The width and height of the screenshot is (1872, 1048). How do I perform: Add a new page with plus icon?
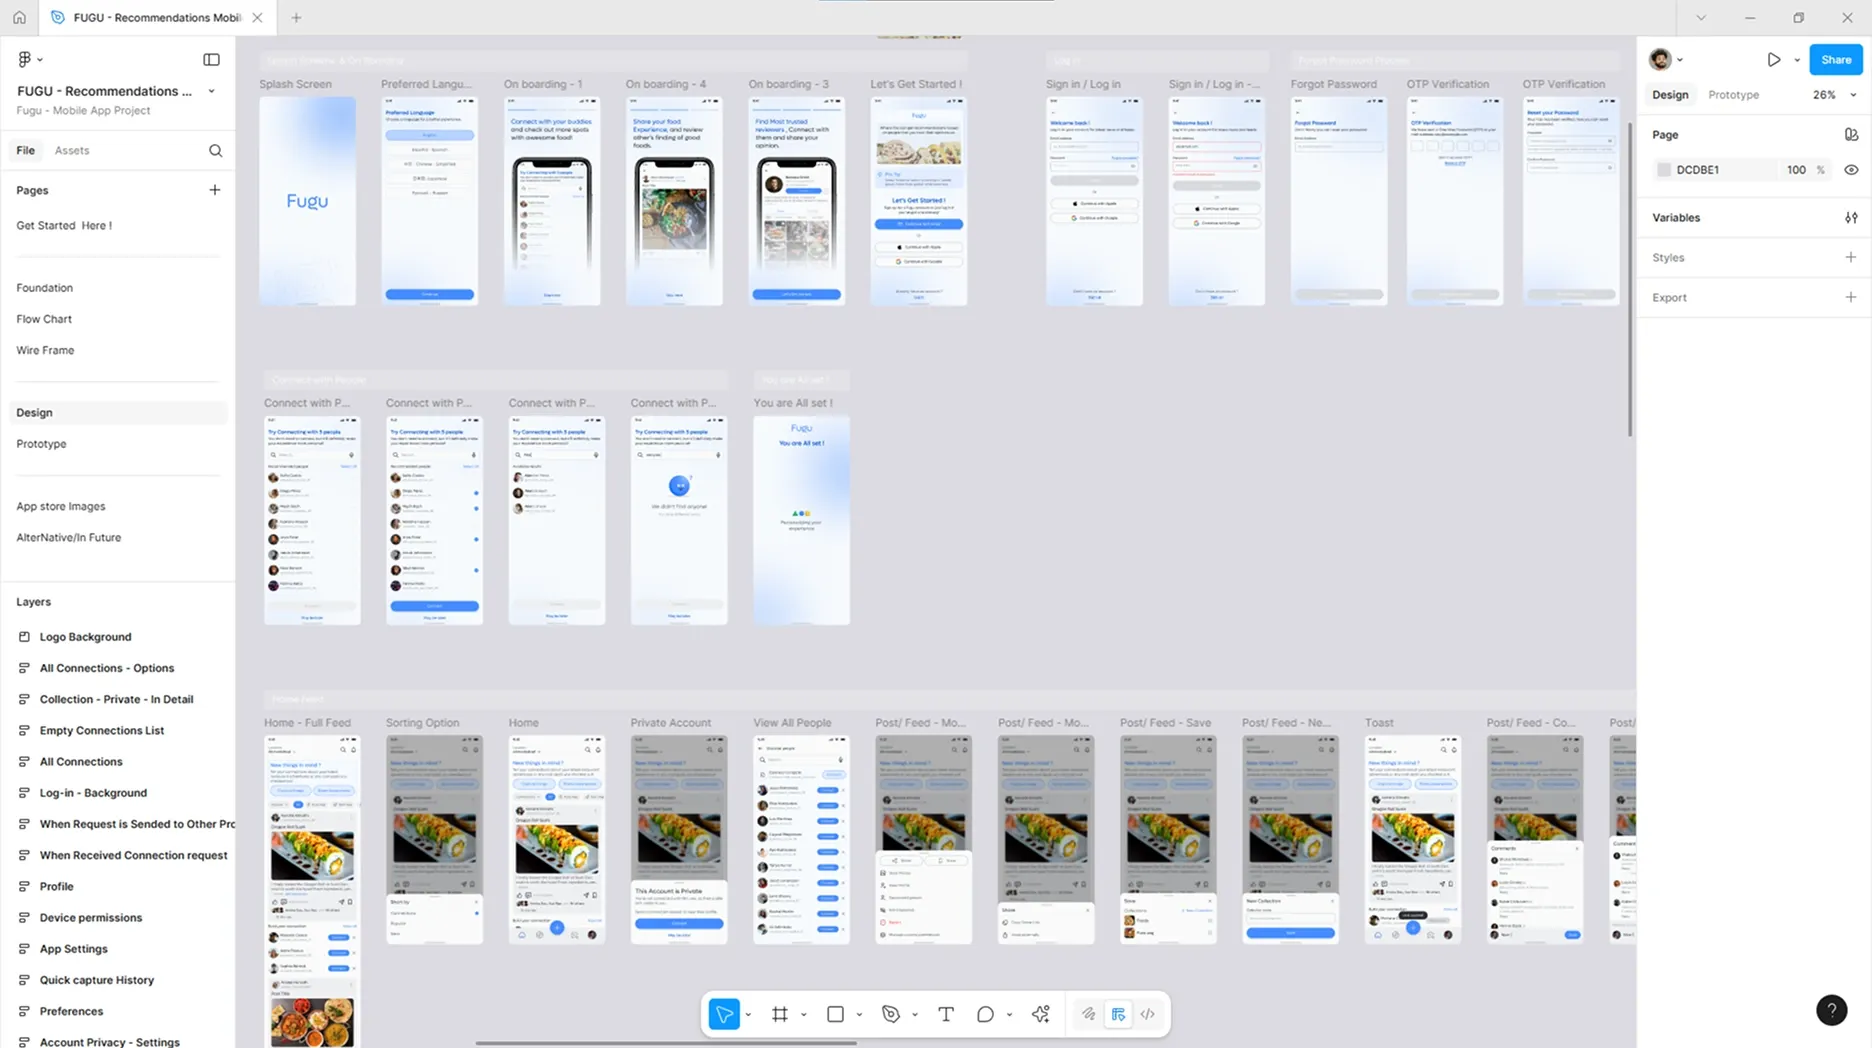point(214,190)
